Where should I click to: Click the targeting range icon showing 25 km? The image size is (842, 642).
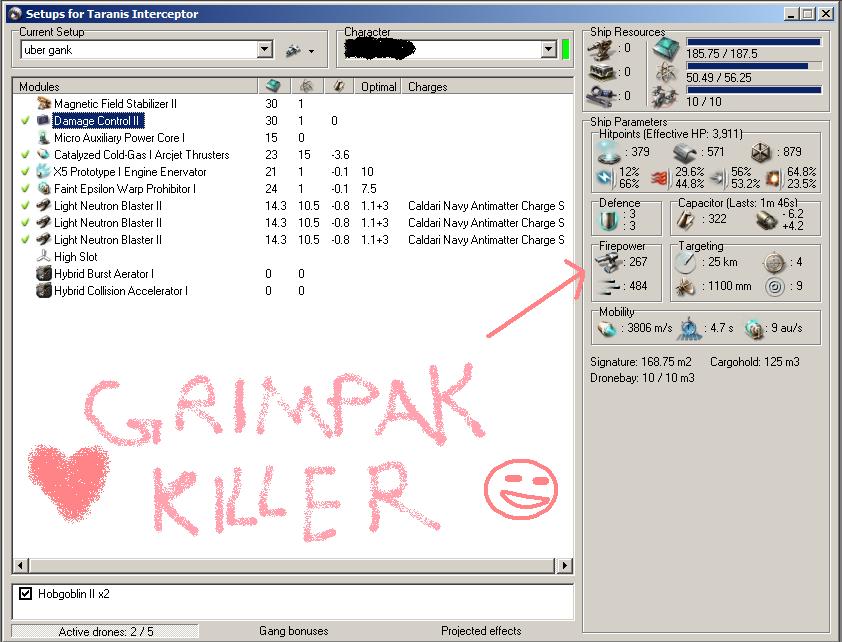tap(685, 262)
